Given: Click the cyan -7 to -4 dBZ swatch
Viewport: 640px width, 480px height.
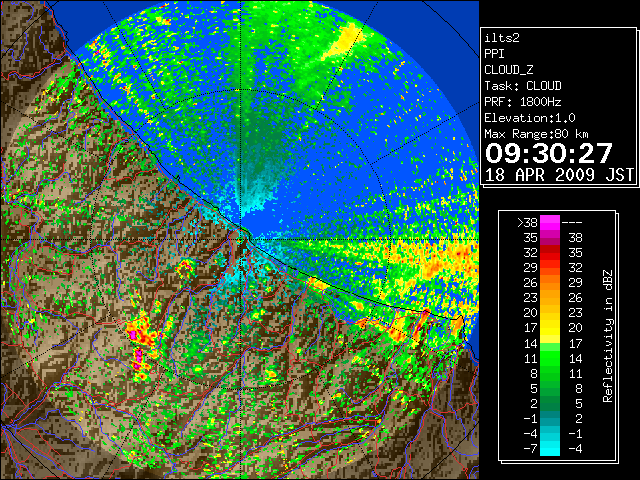Looking at the screenshot, I should 550,448.
